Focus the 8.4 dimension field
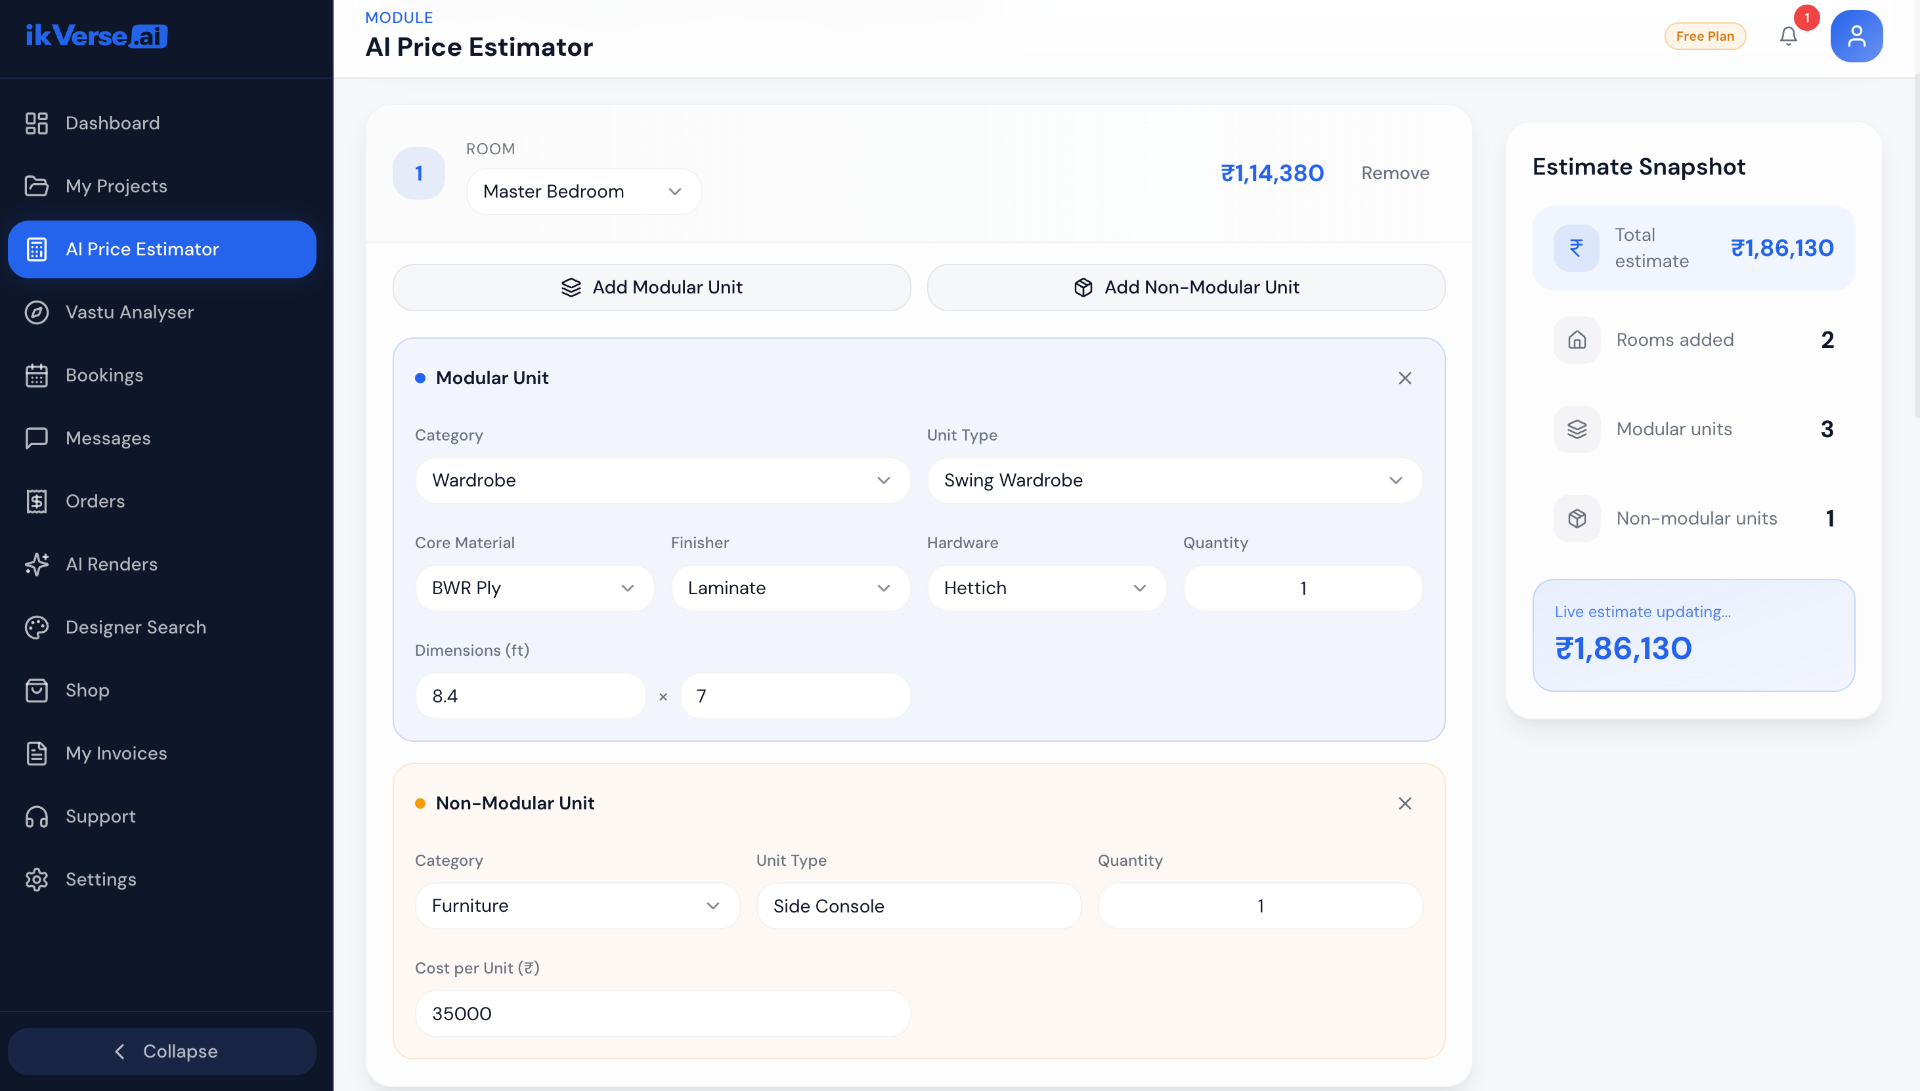This screenshot has width=1920, height=1091. [x=530, y=696]
